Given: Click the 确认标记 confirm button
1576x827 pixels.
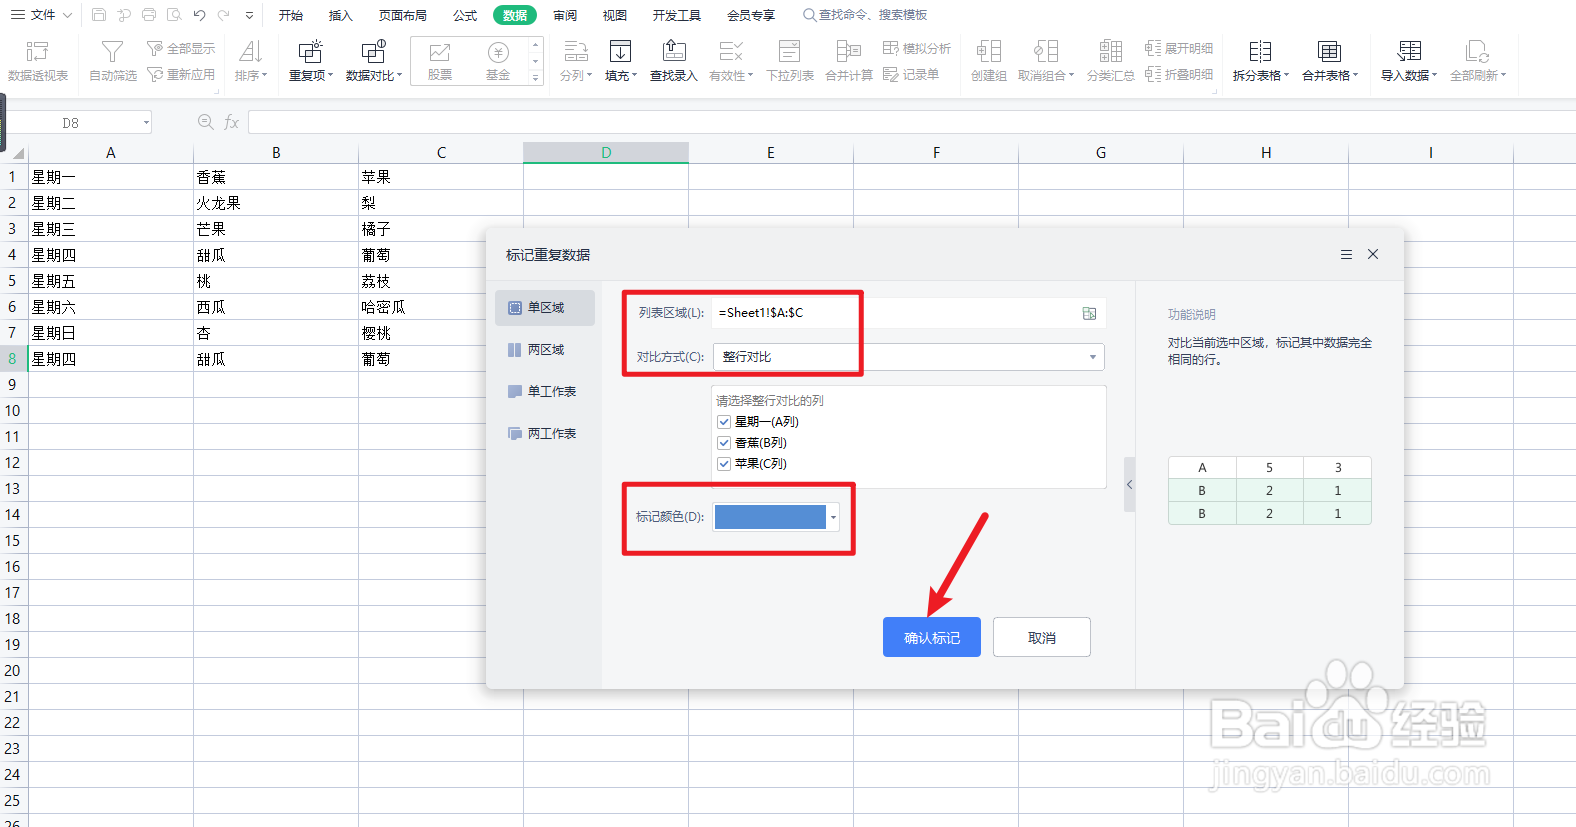Looking at the screenshot, I should coord(932,637).
